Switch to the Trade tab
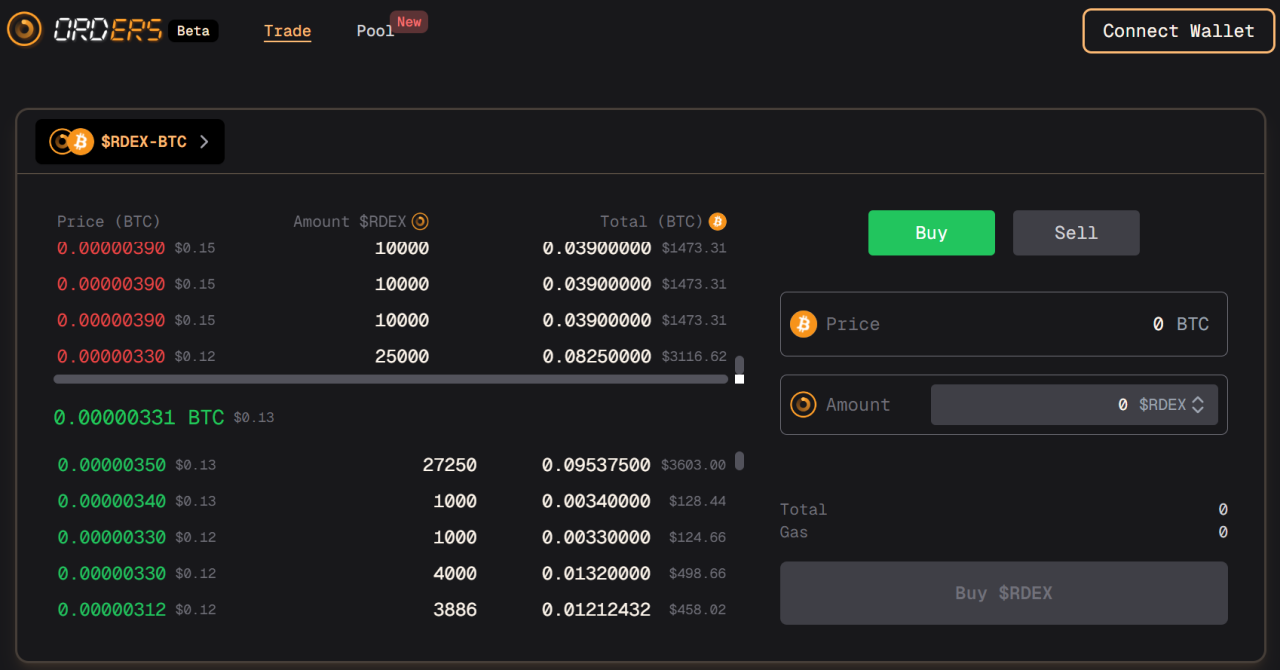This screenshot has width=1280, height=670. point(287,30)
